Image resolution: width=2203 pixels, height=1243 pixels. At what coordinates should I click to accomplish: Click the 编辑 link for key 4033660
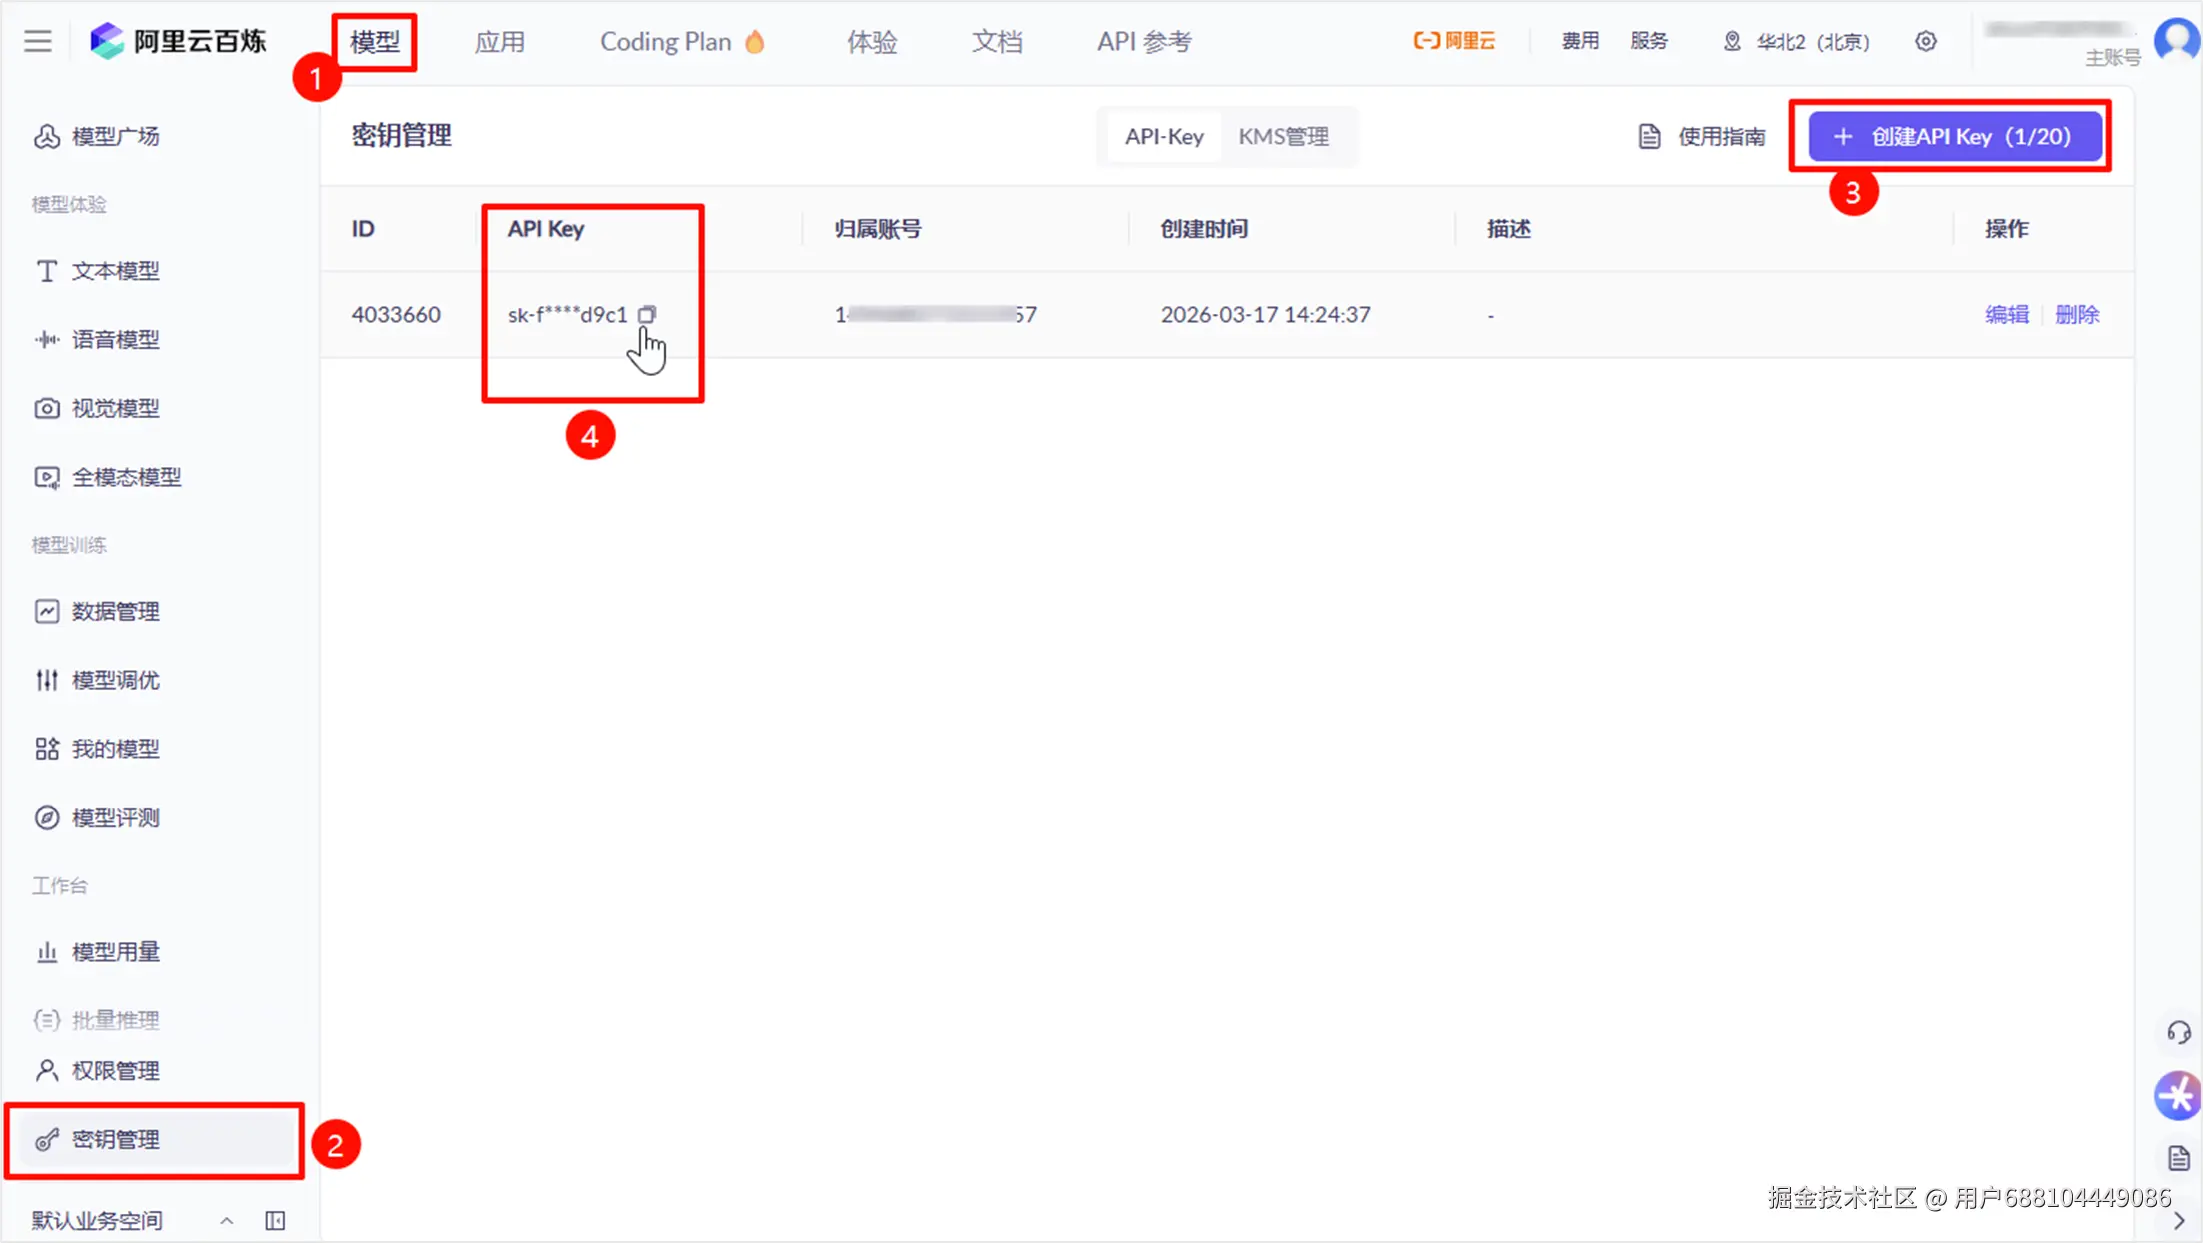click(2006, 314)
